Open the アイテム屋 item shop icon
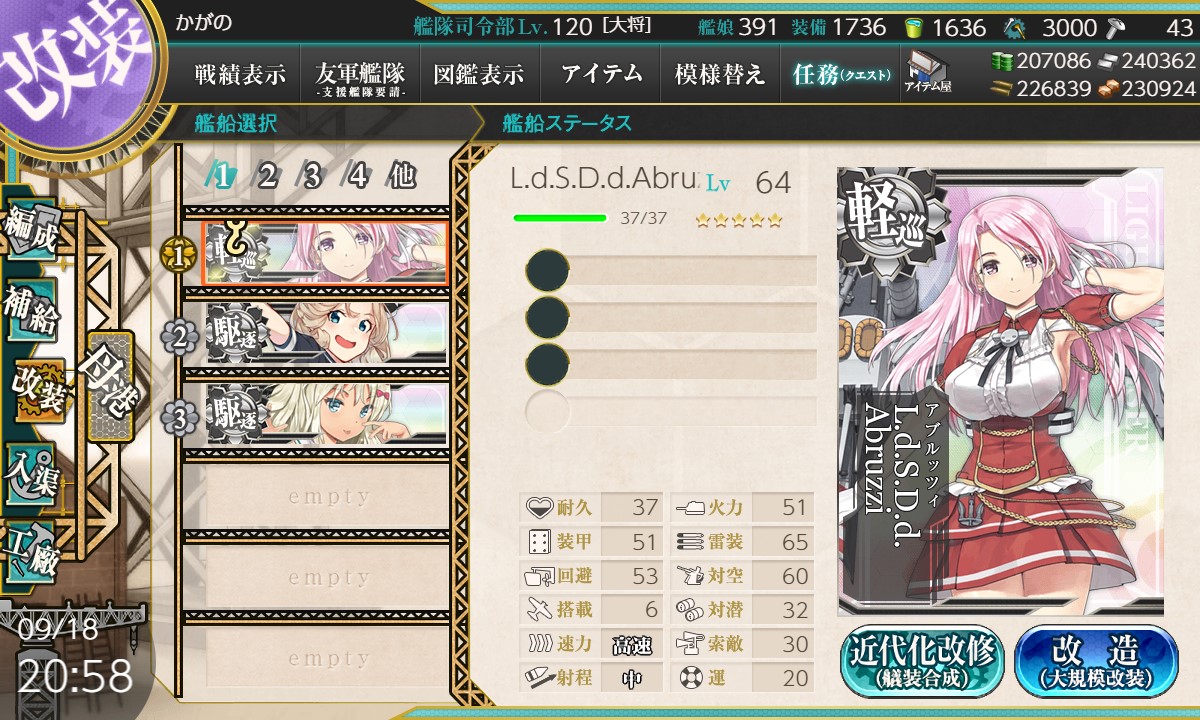The width and height of the screenshot is (1200, 720). pyautogui.click(x=926, y=71)
